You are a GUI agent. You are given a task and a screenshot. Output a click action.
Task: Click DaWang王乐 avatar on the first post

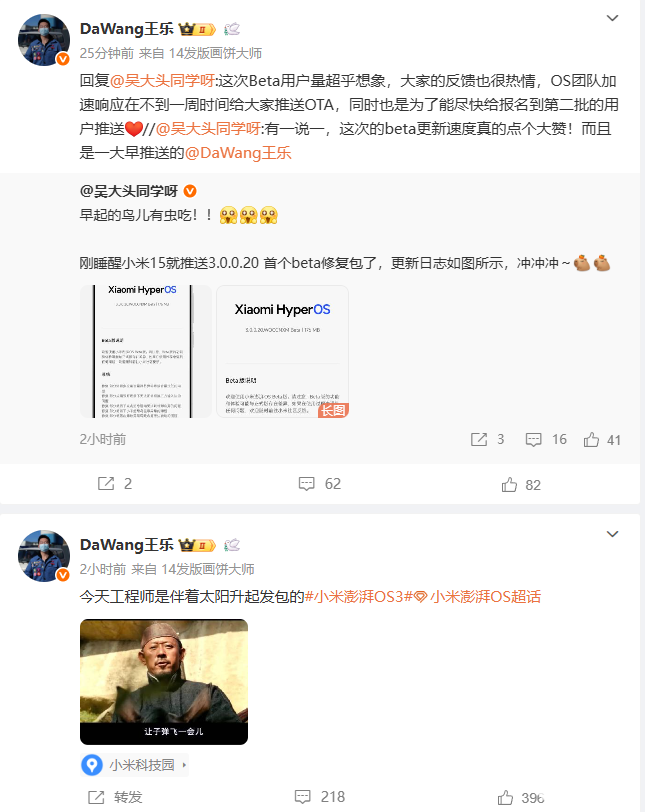click(x=44, y=40)
